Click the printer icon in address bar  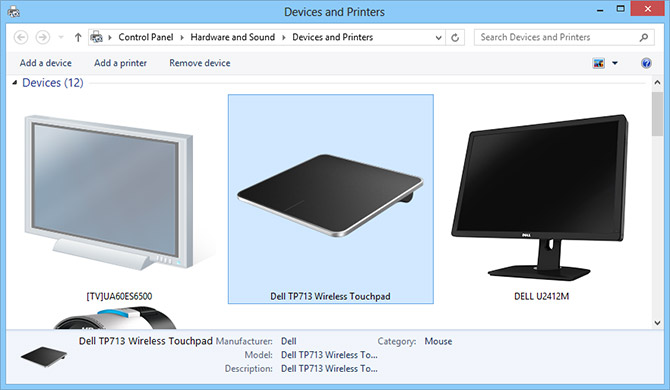point(97,37)
